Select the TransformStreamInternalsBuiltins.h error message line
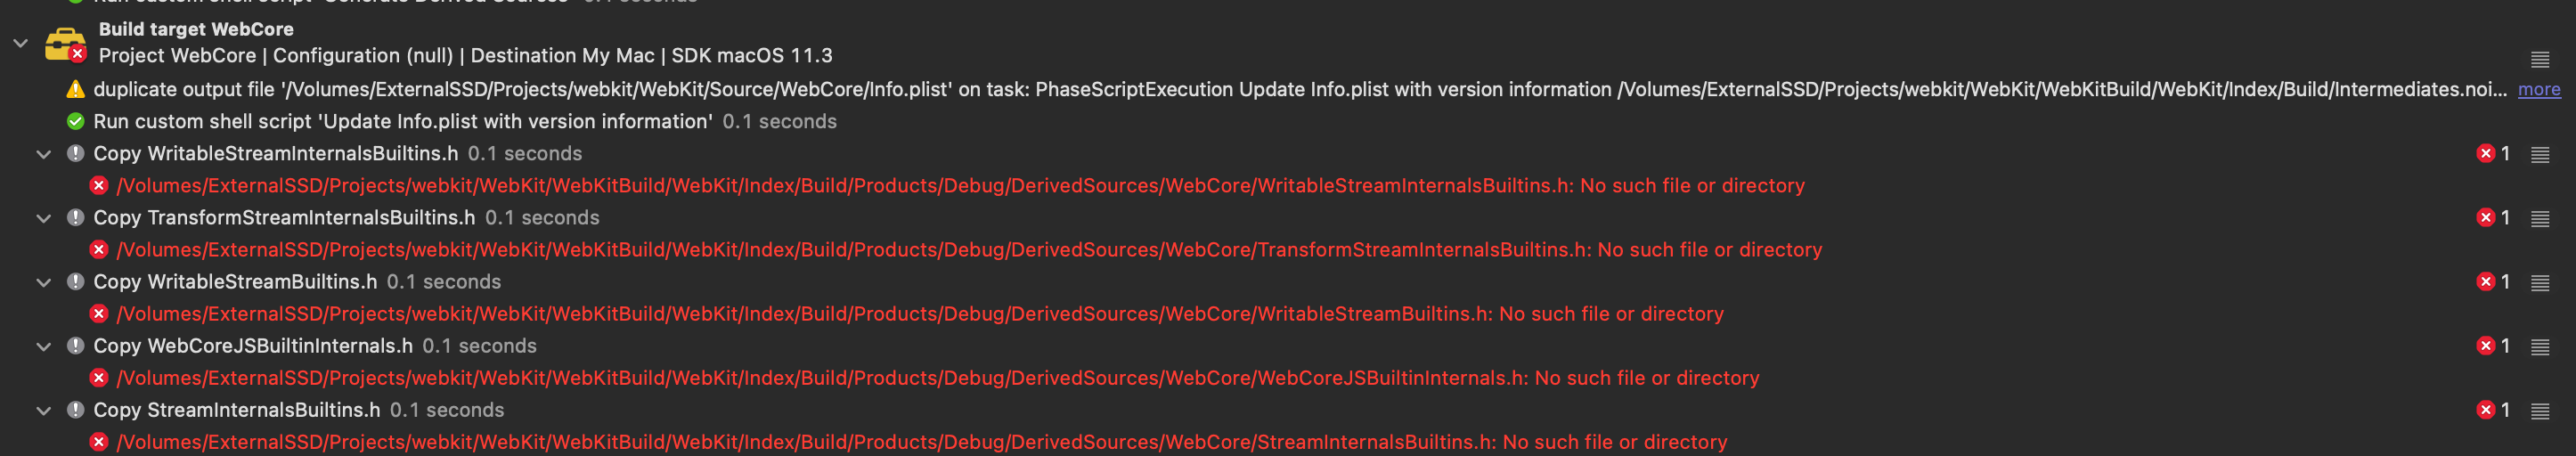This screenshot has height=456, width=2576. (x=969, y=250)
